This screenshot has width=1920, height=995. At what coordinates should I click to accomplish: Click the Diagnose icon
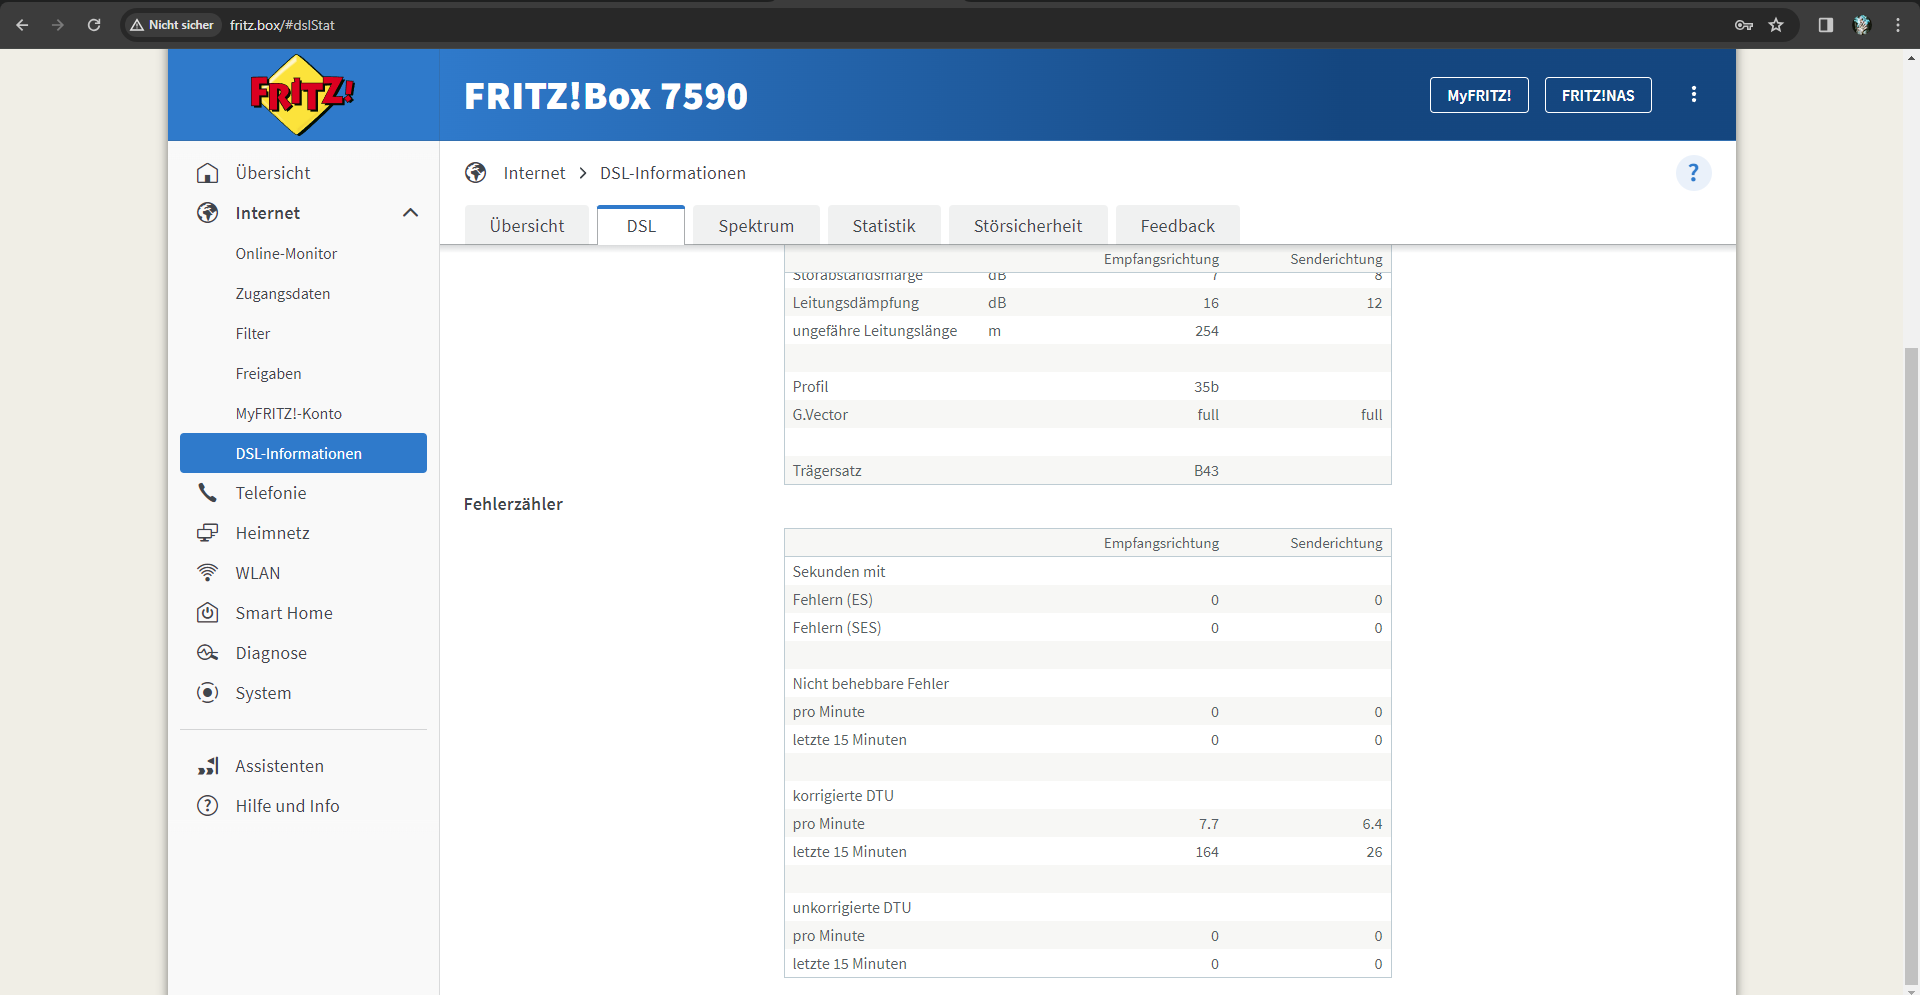pyautogui.click(x=207, y=653)
